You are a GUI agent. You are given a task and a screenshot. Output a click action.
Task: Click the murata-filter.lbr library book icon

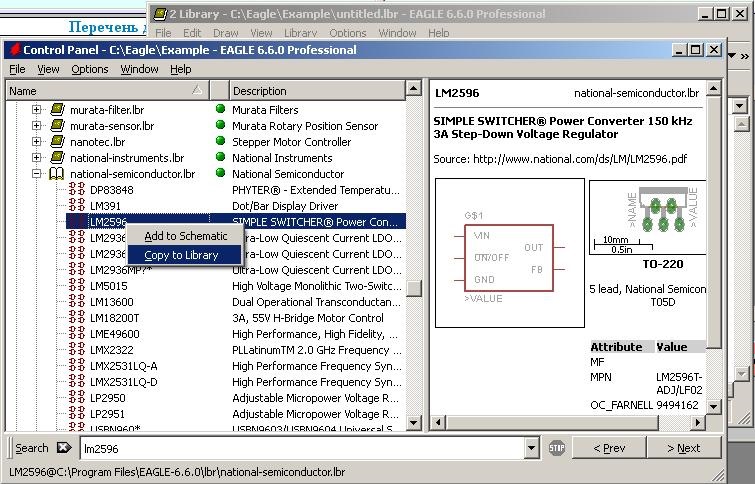(57, 109)
